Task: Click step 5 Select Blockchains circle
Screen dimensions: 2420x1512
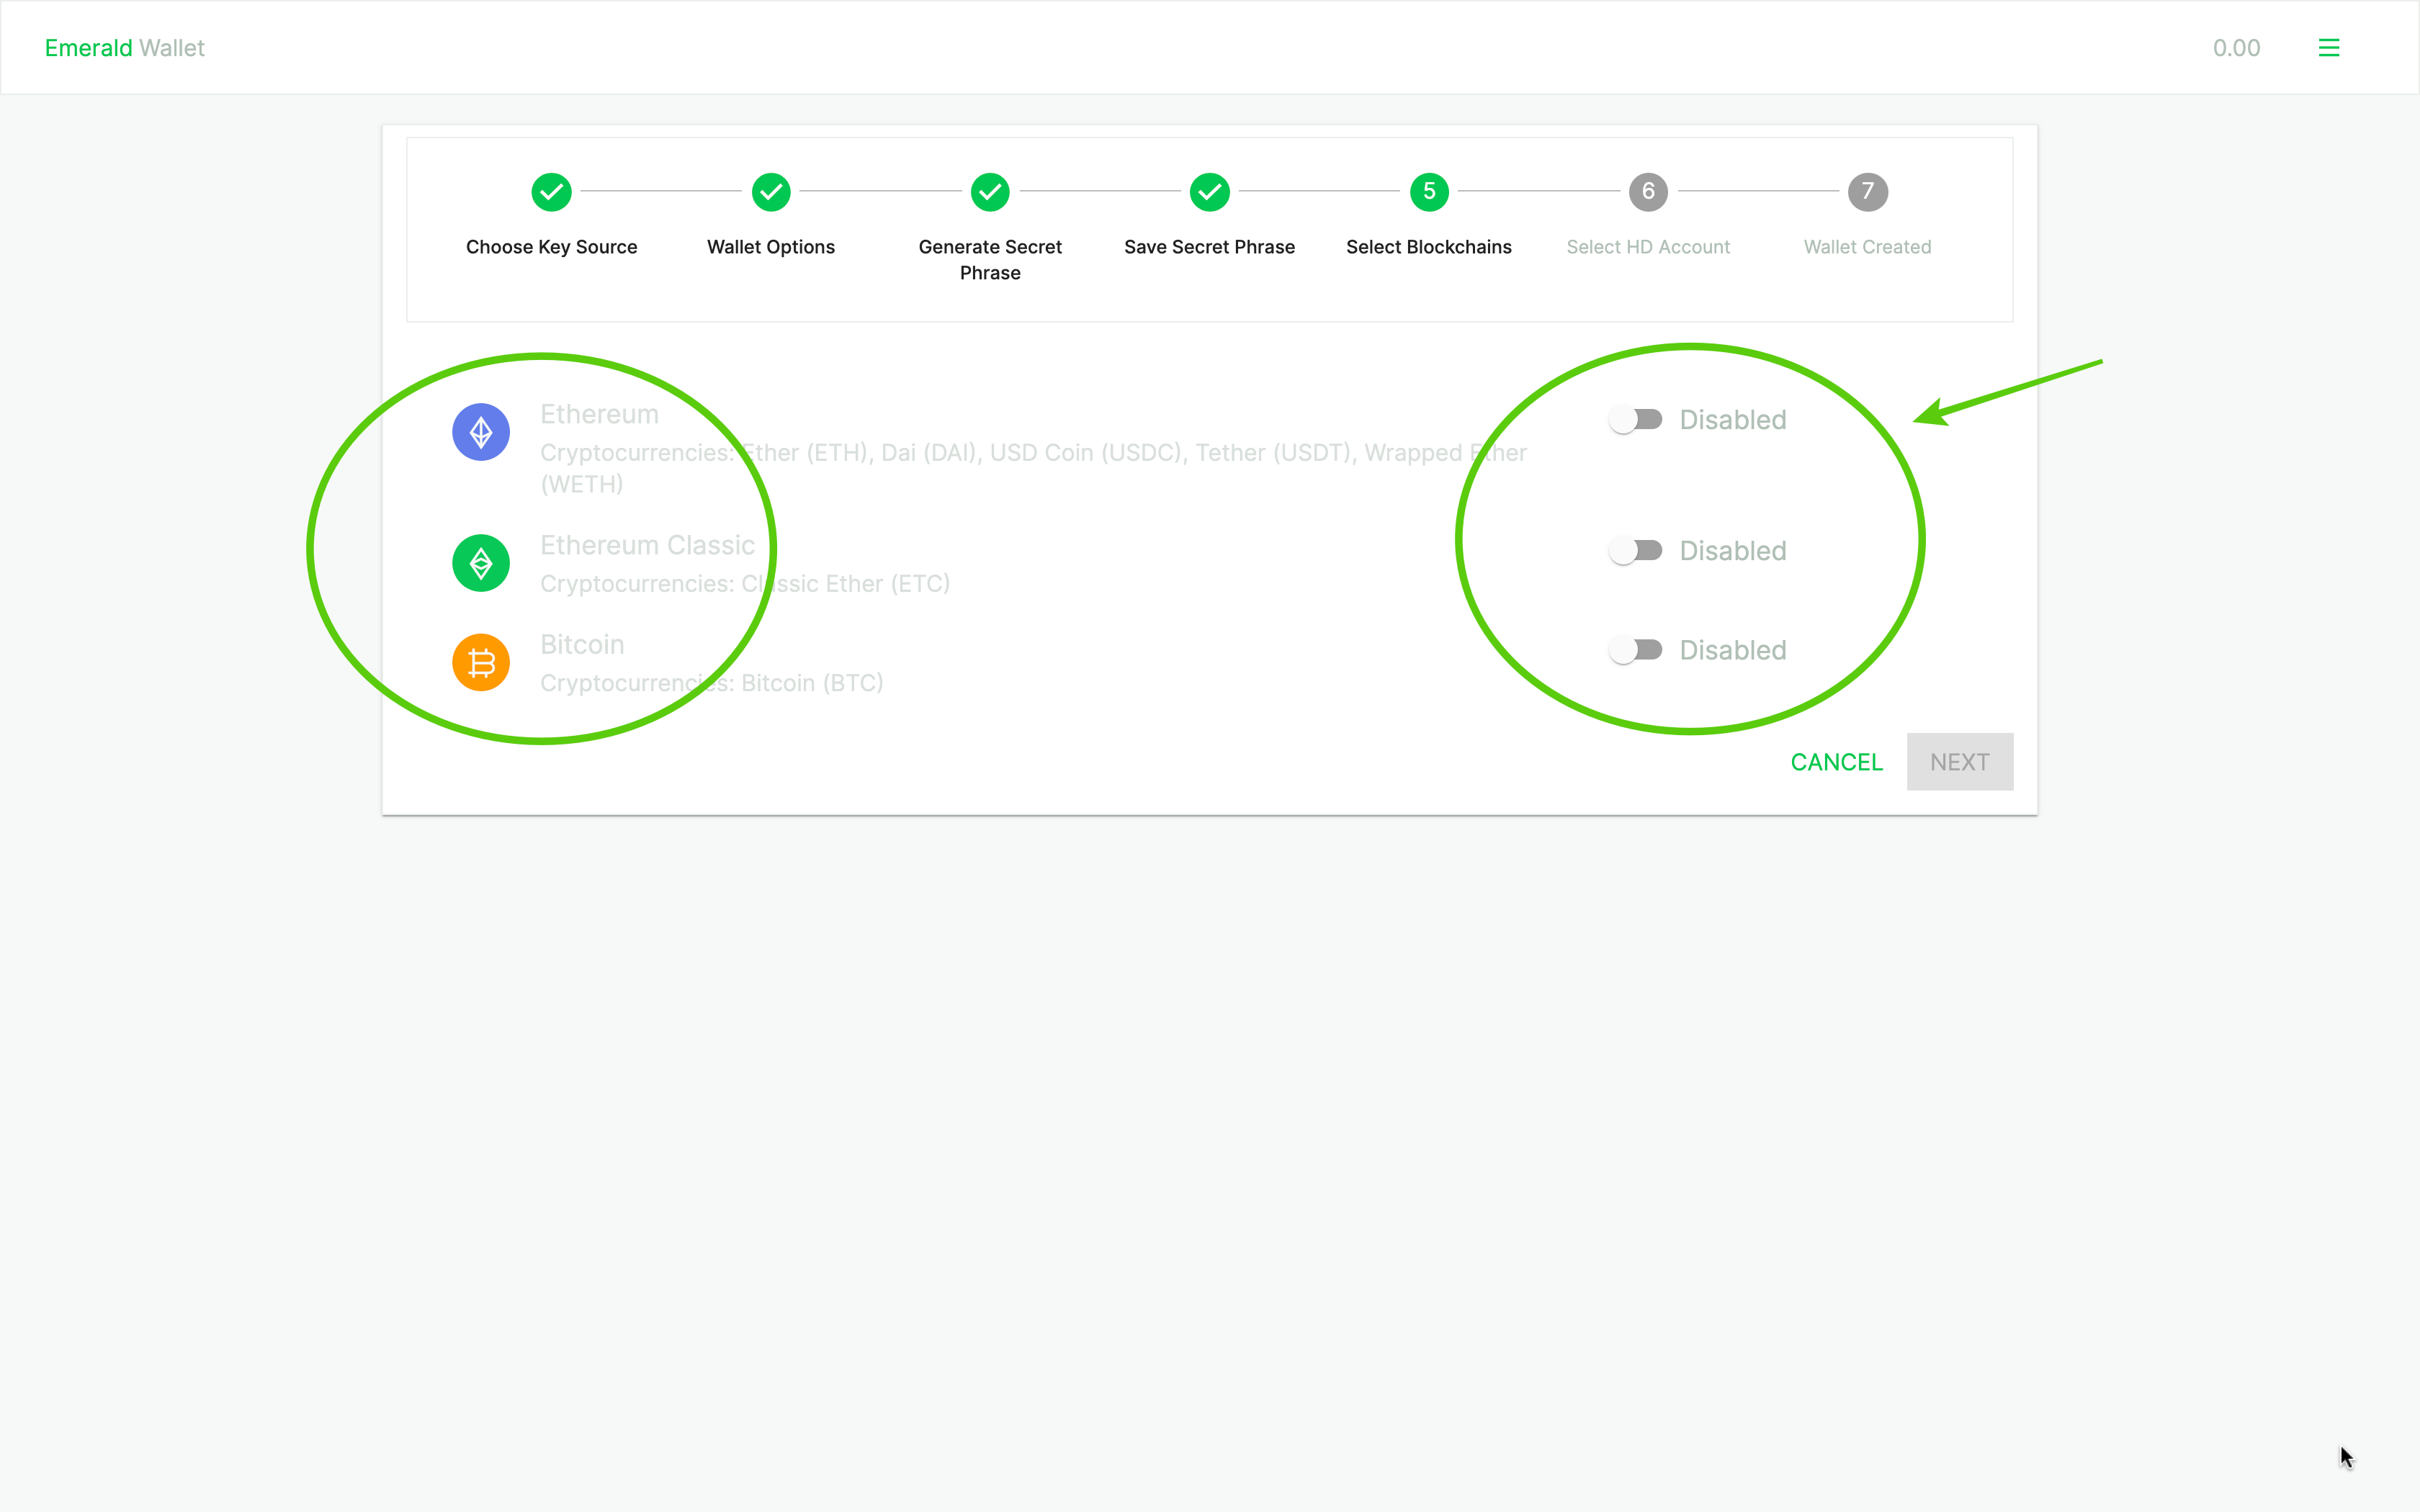Action: [x=1429, y=192]
